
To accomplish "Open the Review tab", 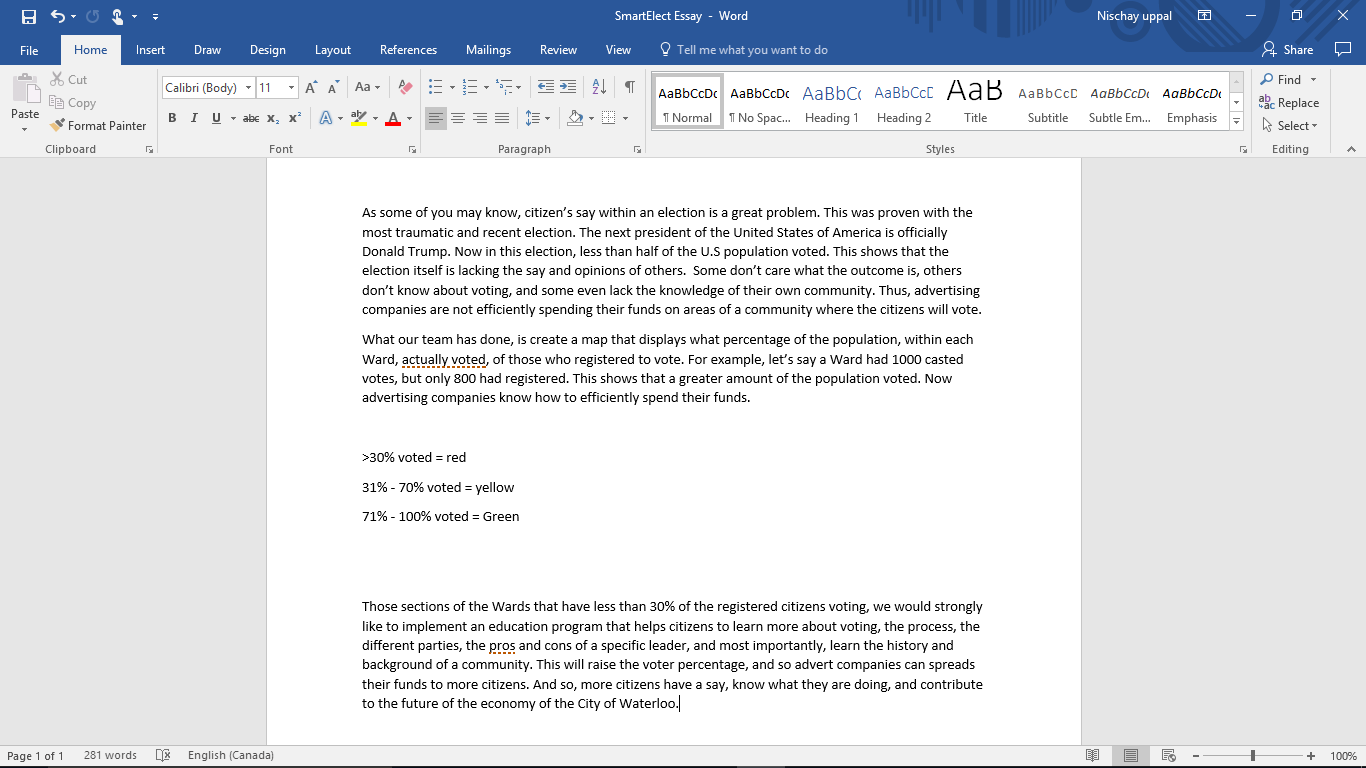I will [558, 50].
